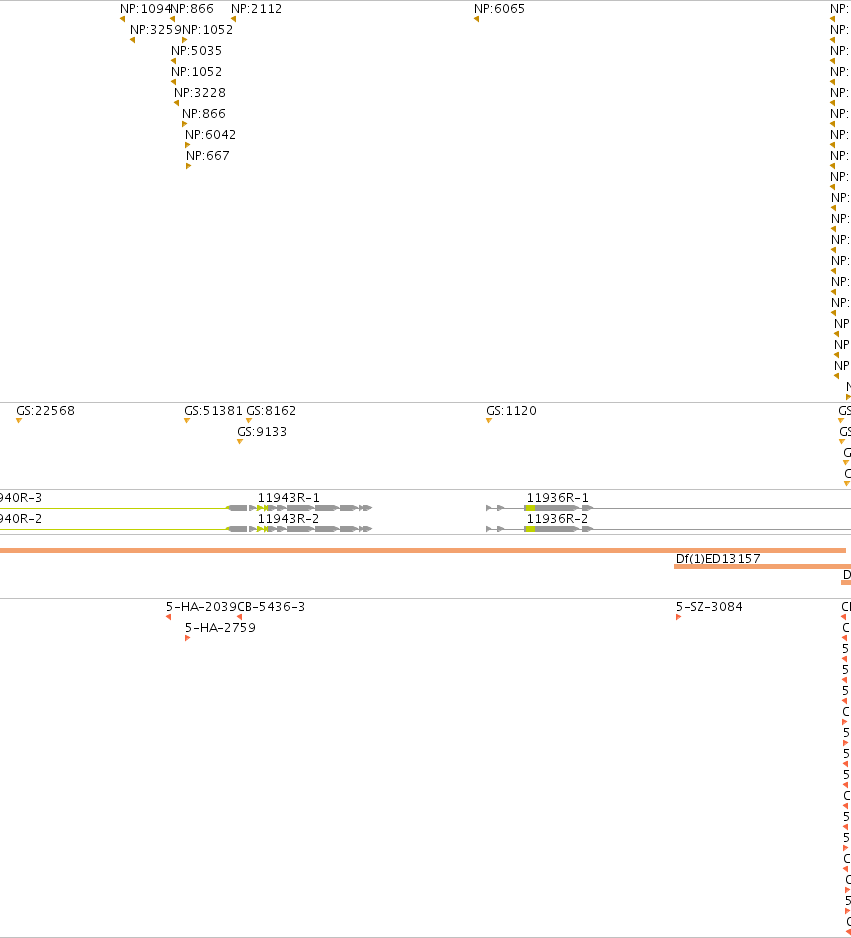Open transcript 11943R-1 label
851x938 pixels.
pyautogui.click(x=288, y=497)
